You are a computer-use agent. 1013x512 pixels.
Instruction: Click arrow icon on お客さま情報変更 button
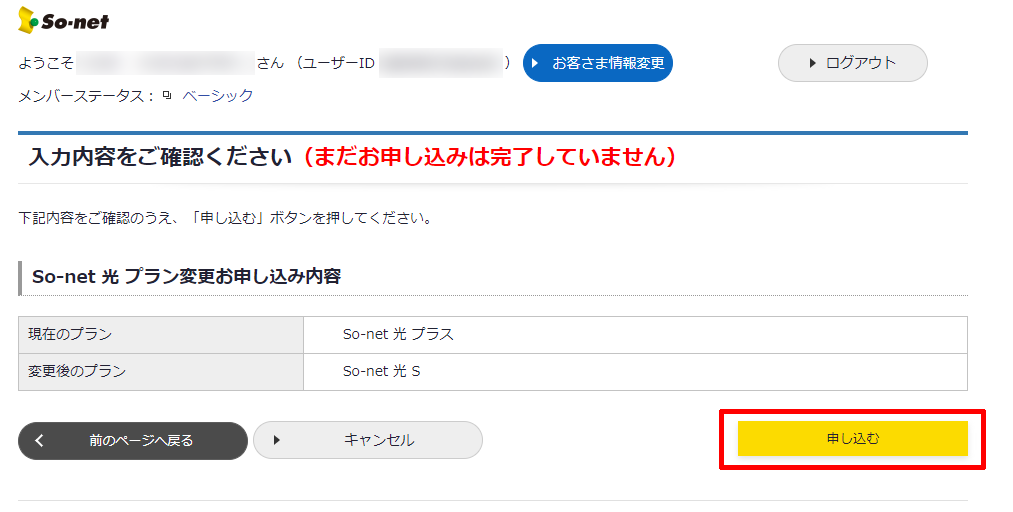pyautogui.click(x=536, y=63)
